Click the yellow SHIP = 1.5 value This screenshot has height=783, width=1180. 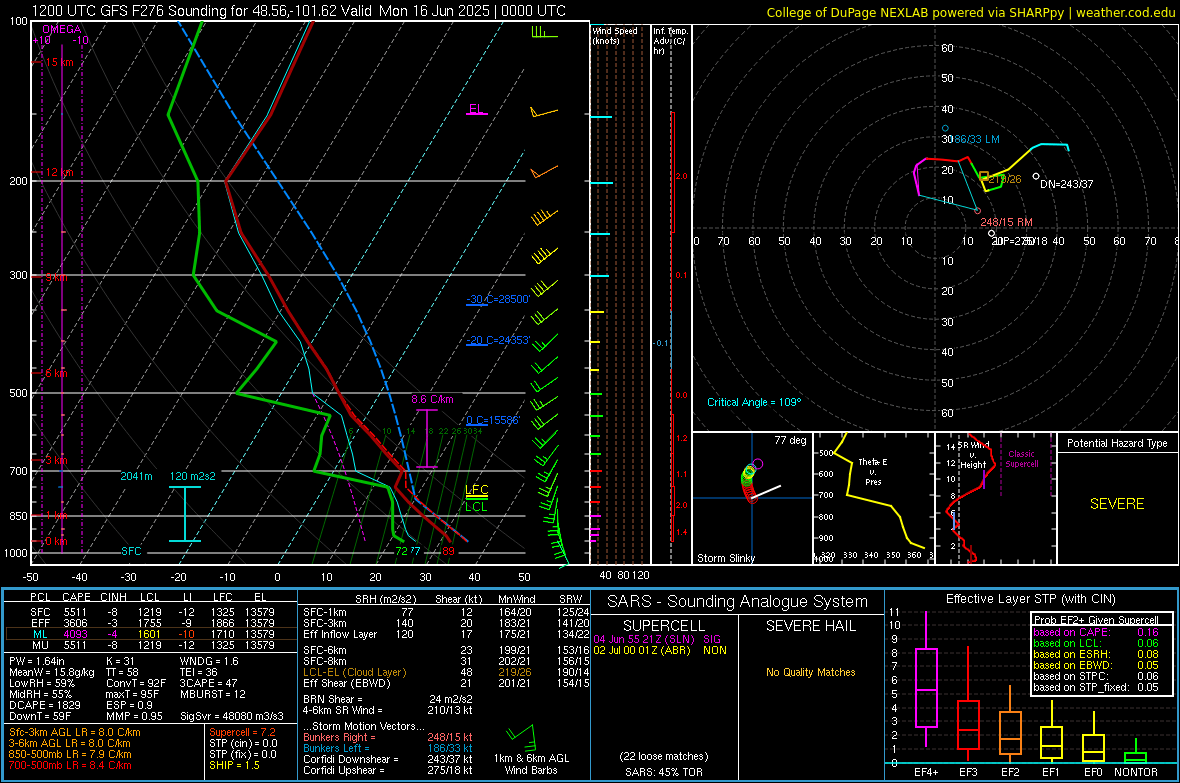click(x=234, y=765)
